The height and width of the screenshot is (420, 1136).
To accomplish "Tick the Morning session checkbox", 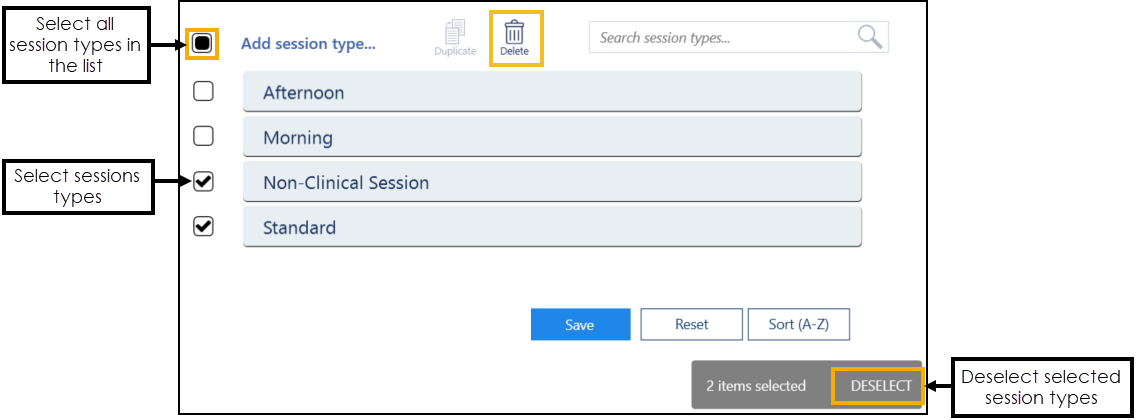I will click(203, 137).
